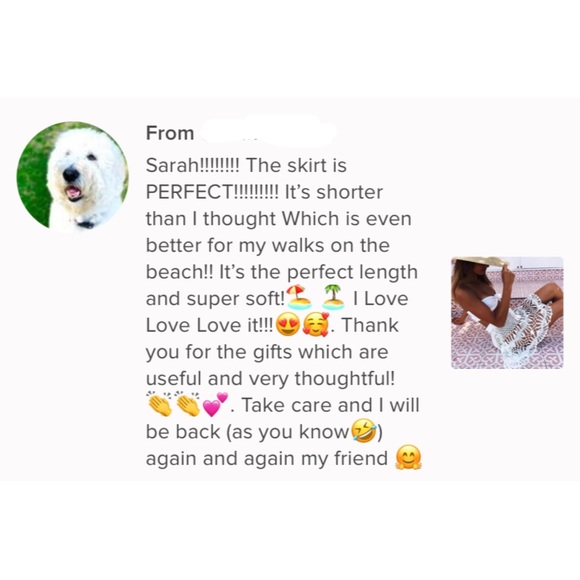This screenshot has height=580, width=580.
Task: Select the "From" sender label
Action: pos(170,133)
